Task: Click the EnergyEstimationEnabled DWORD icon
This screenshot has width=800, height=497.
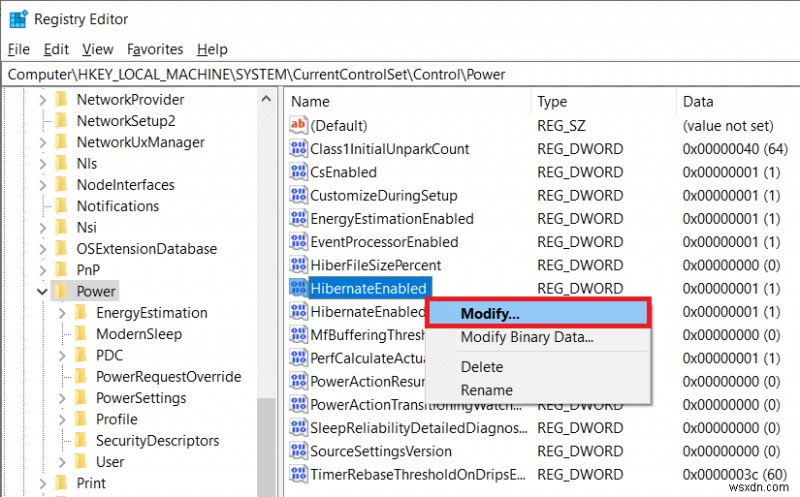Action: click(298, 218)
